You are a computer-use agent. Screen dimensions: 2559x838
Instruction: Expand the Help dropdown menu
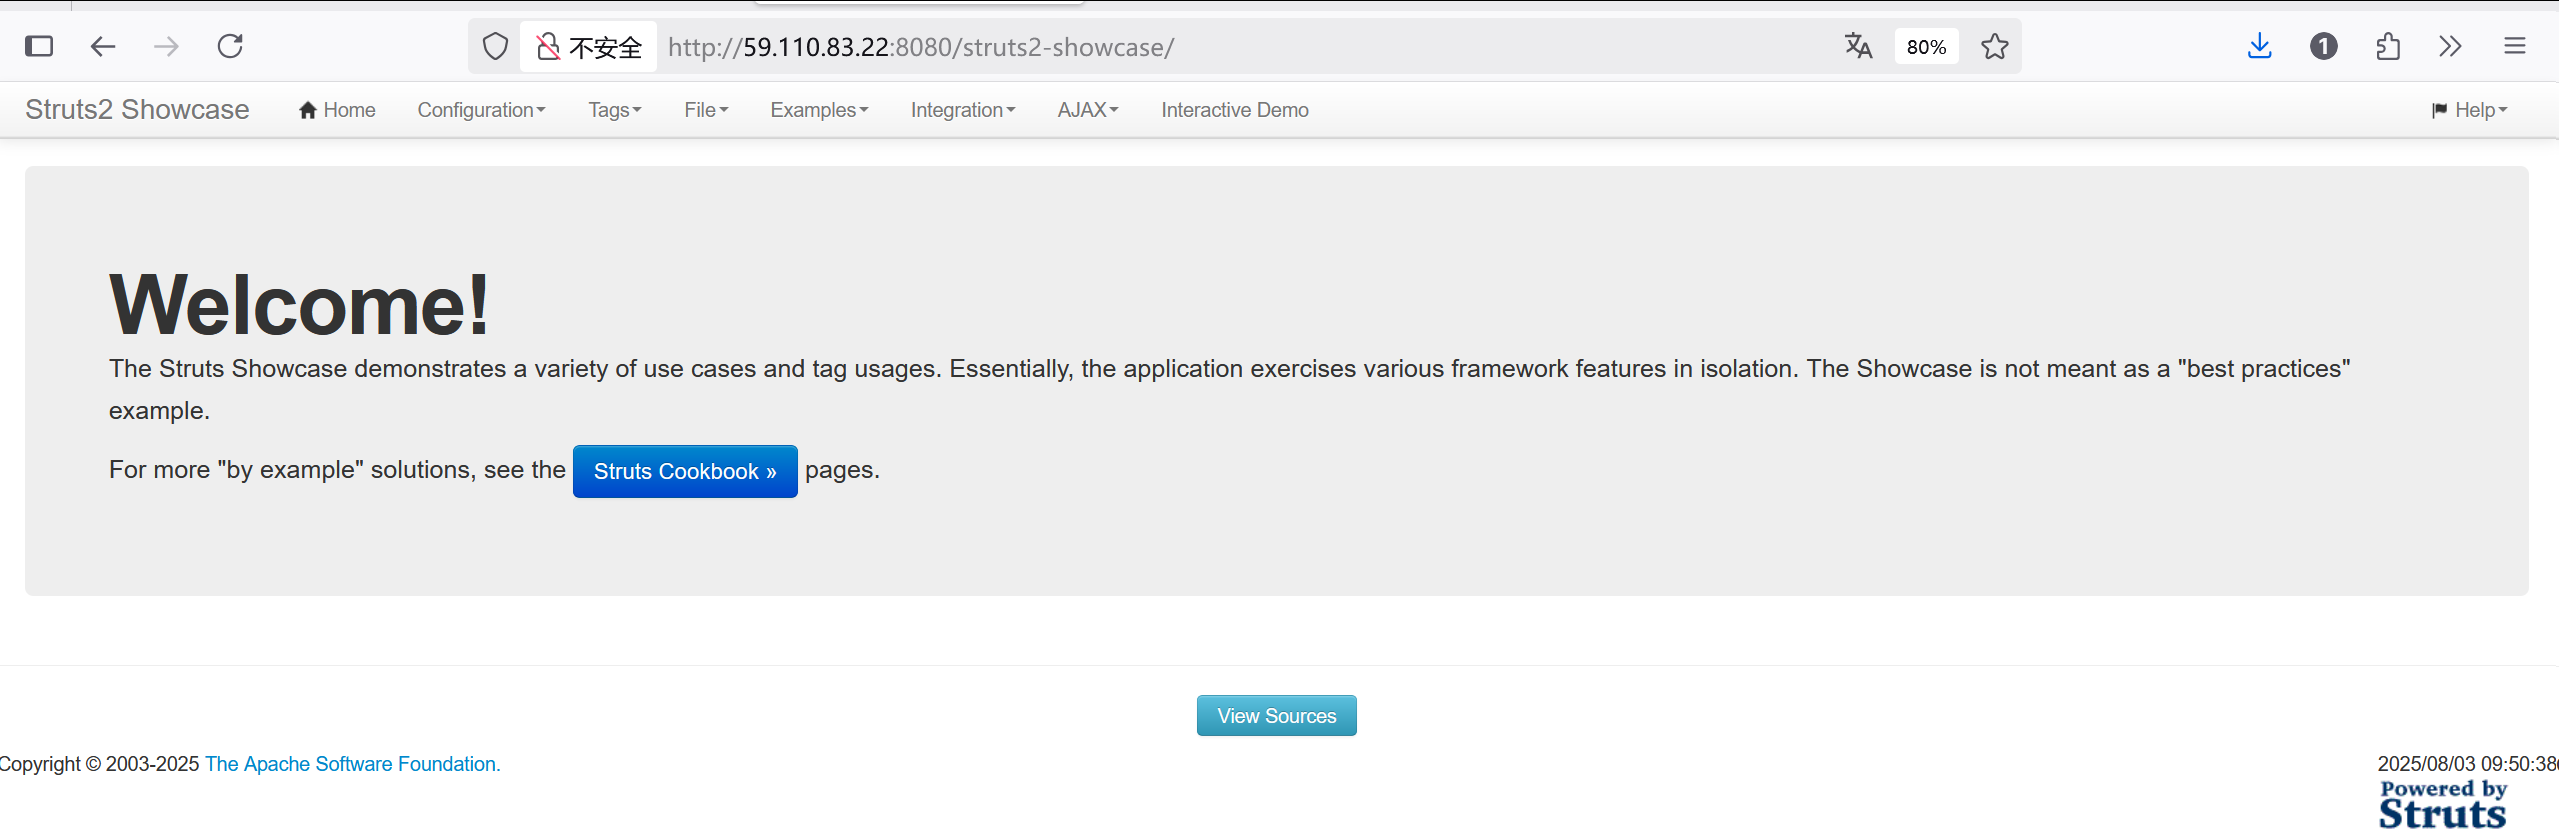point(2470,110)
